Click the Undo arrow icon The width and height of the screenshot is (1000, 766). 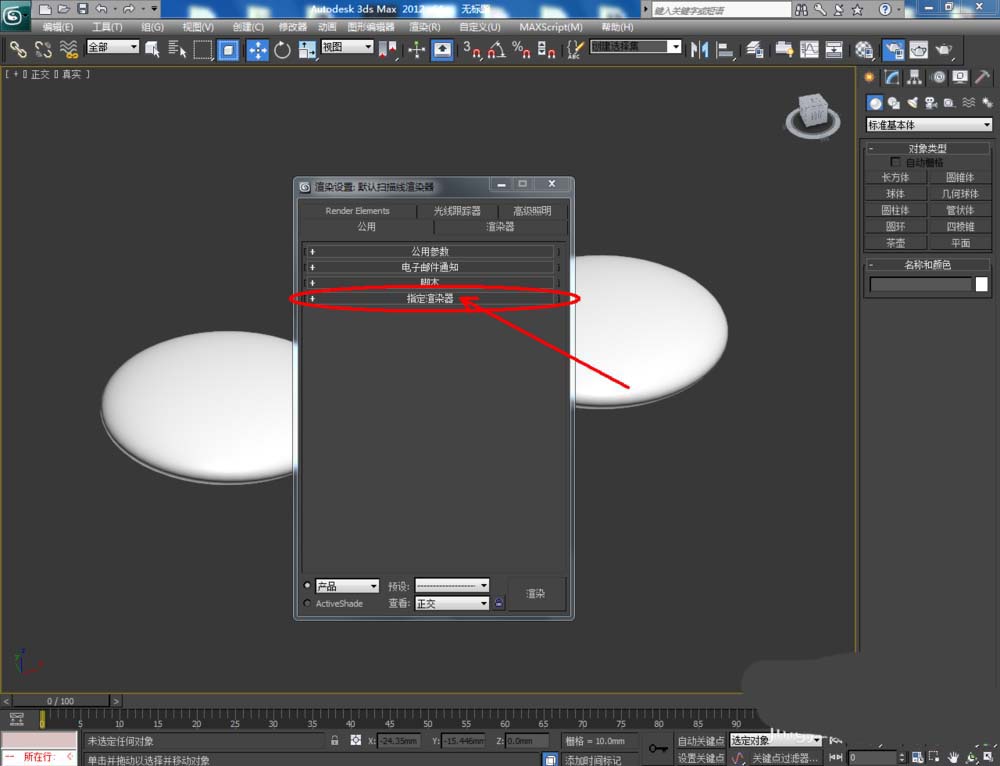coord(101,9)
